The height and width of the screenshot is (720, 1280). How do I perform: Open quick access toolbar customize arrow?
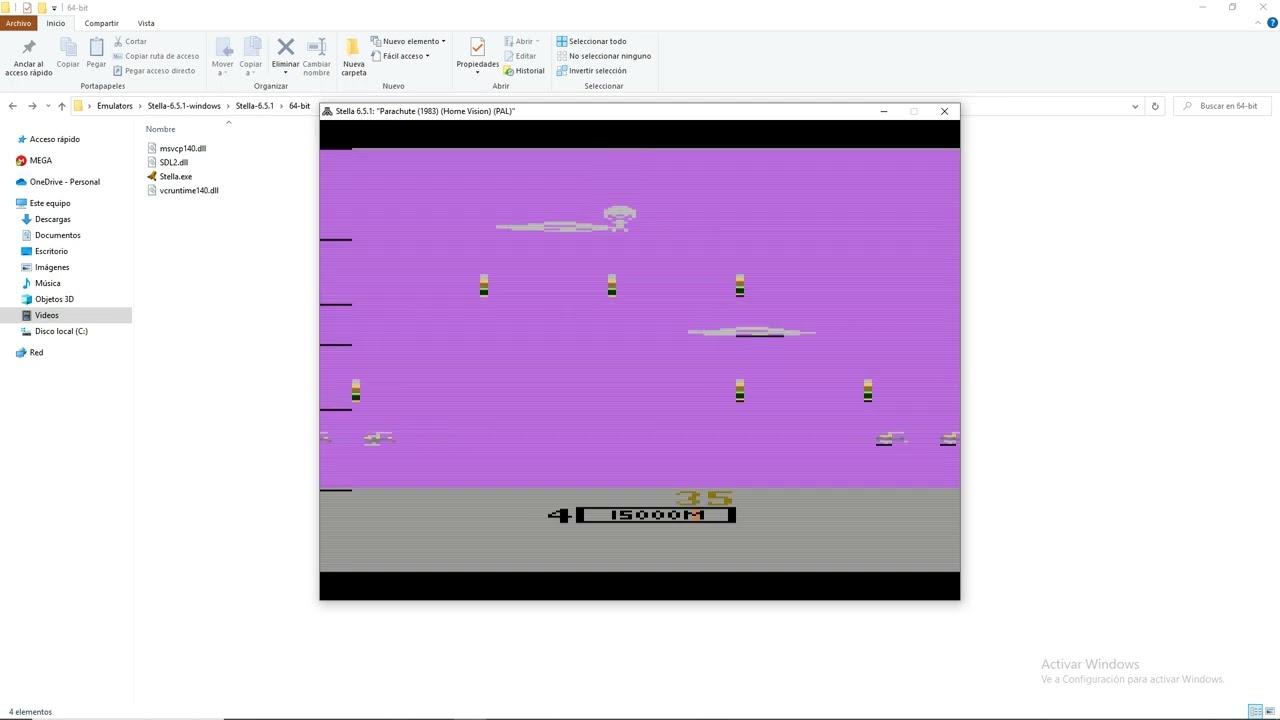point(54,8)
